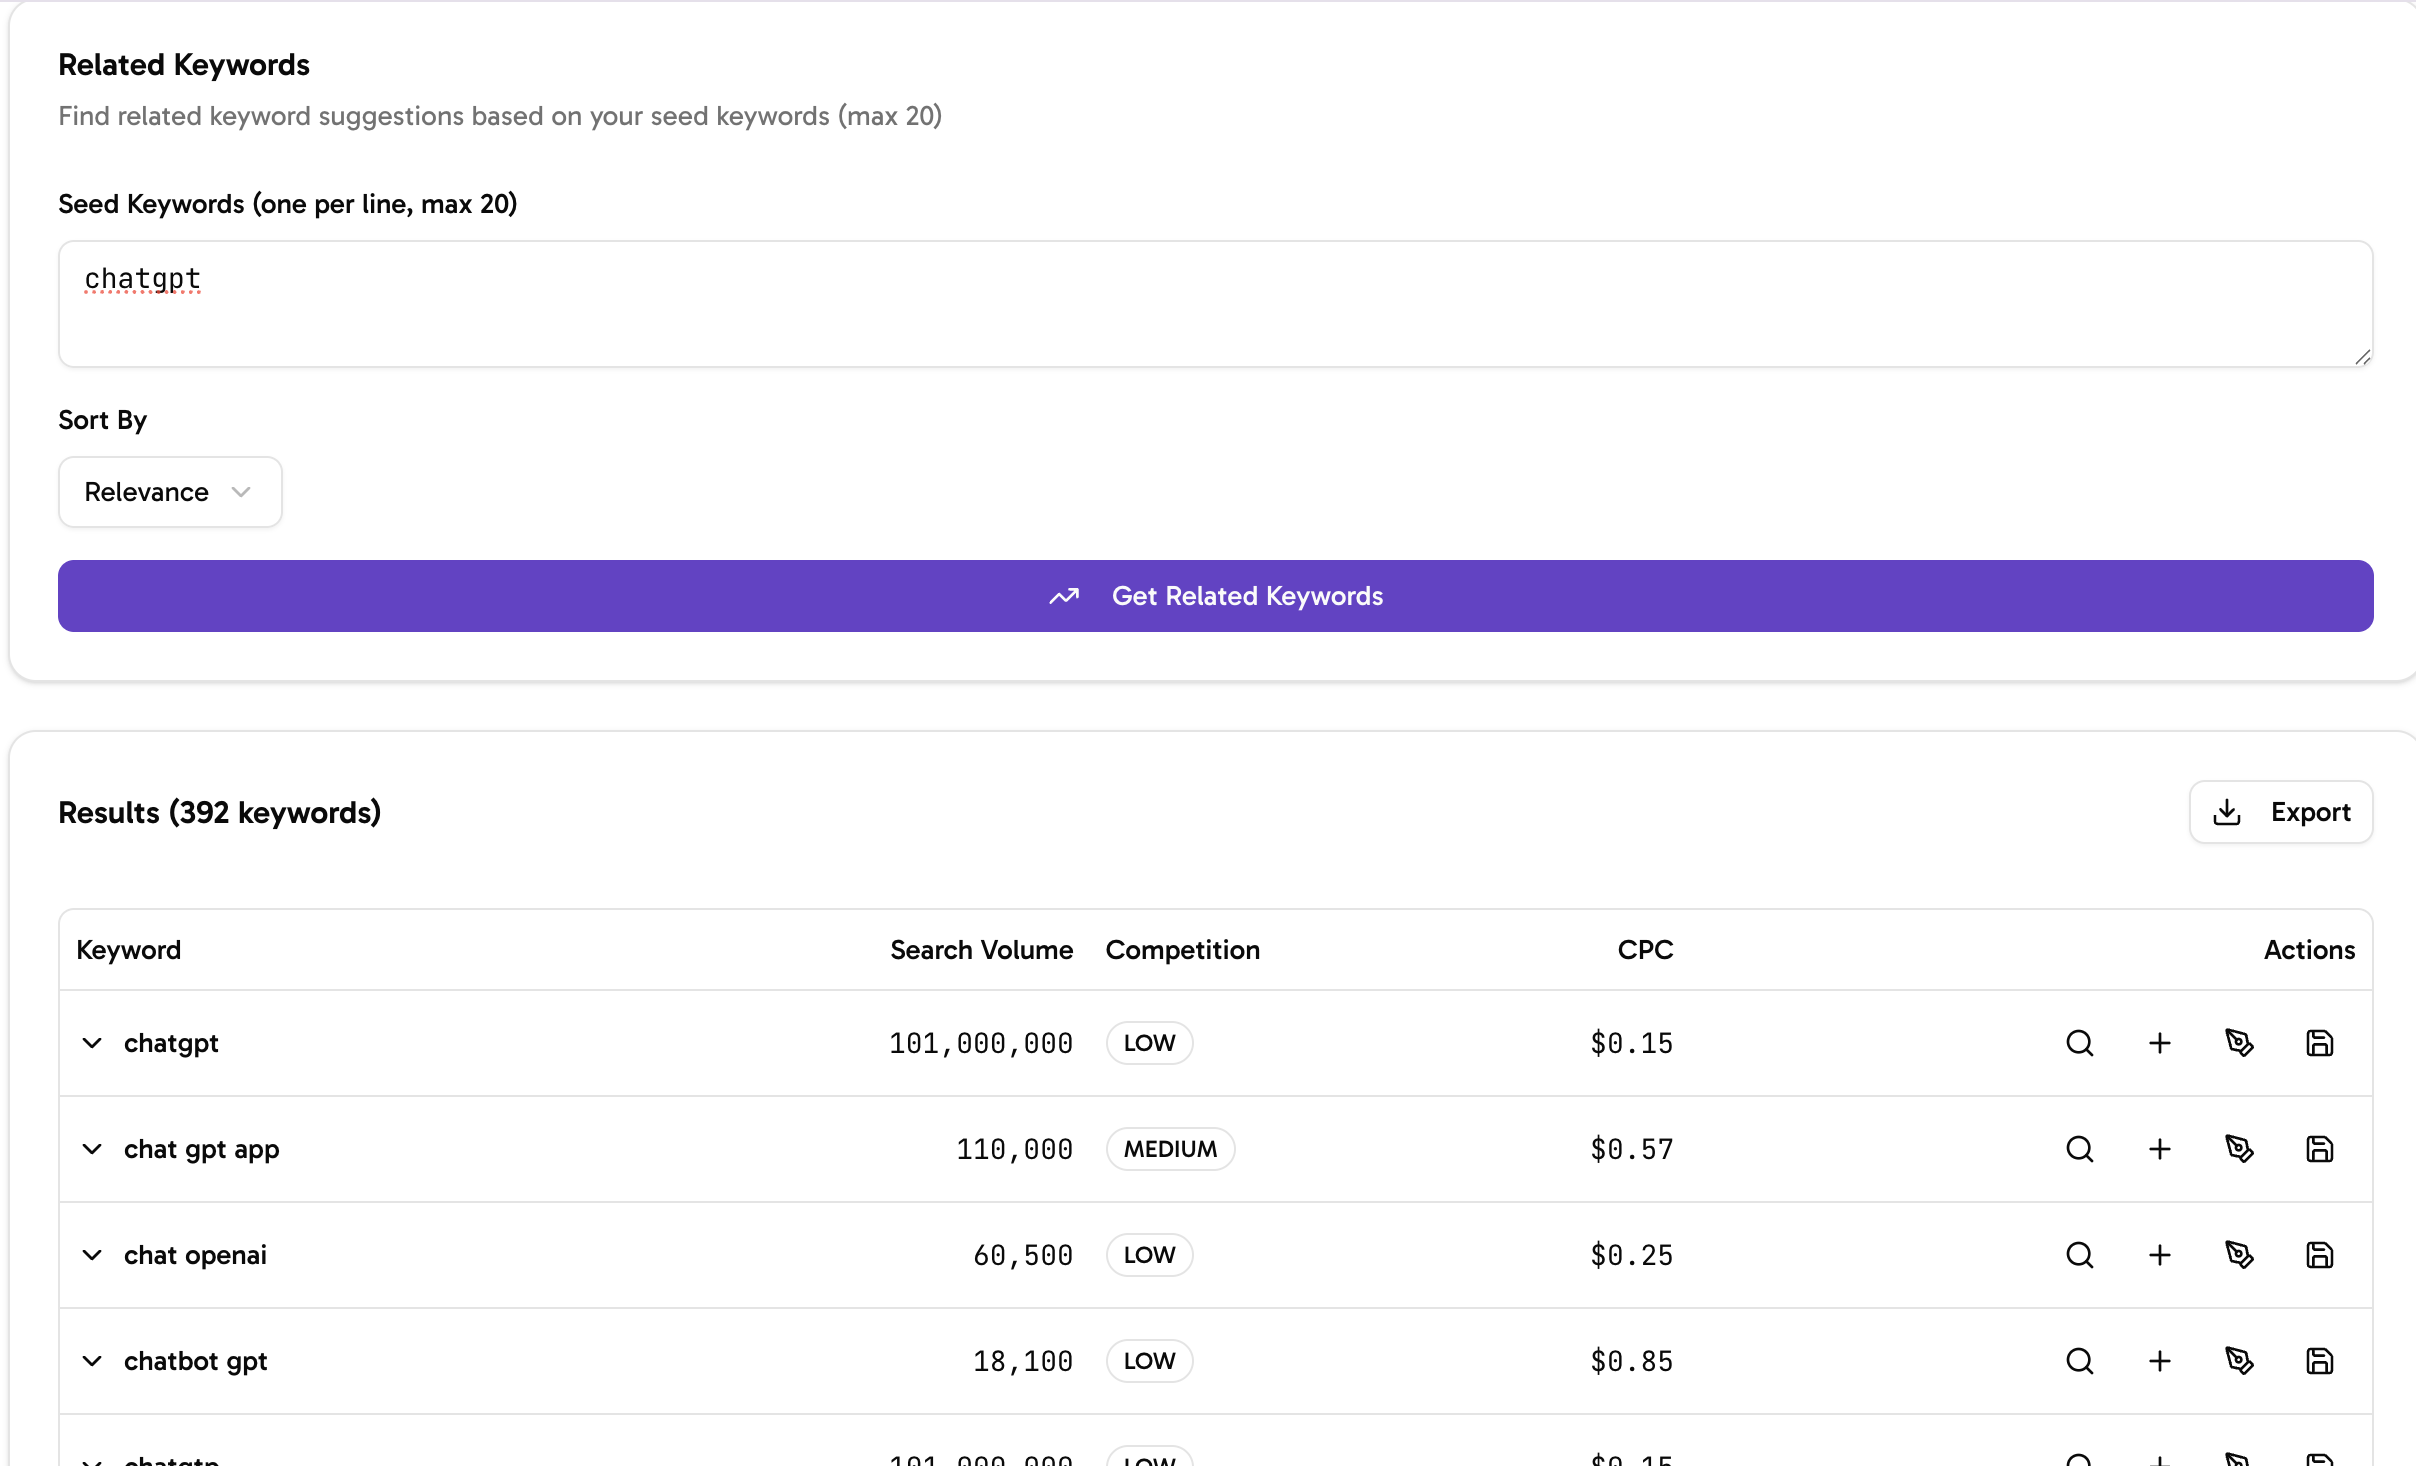This screenshot has width=2416, height=1466.
Task: Expand the chatbot gpt row chevron
Action: point(92,1361)
